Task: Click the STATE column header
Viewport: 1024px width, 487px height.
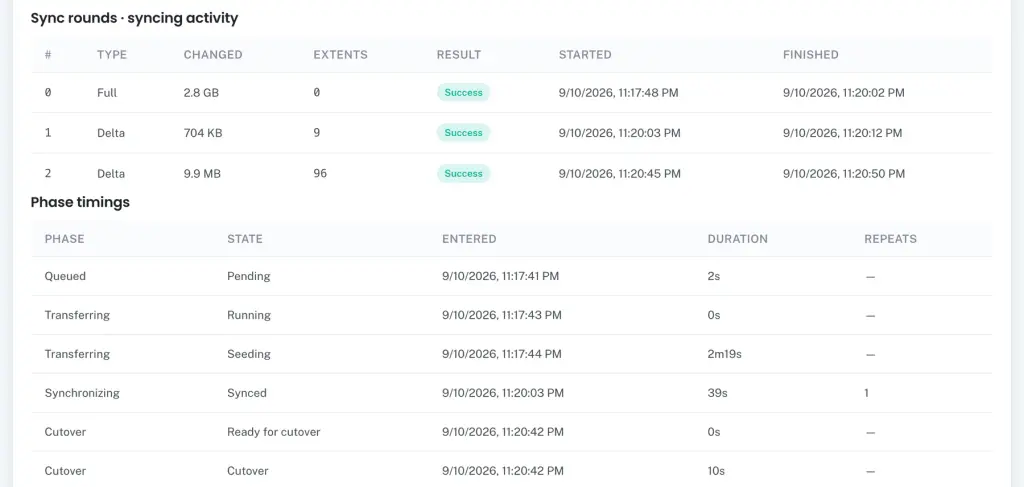Action: 245,239
